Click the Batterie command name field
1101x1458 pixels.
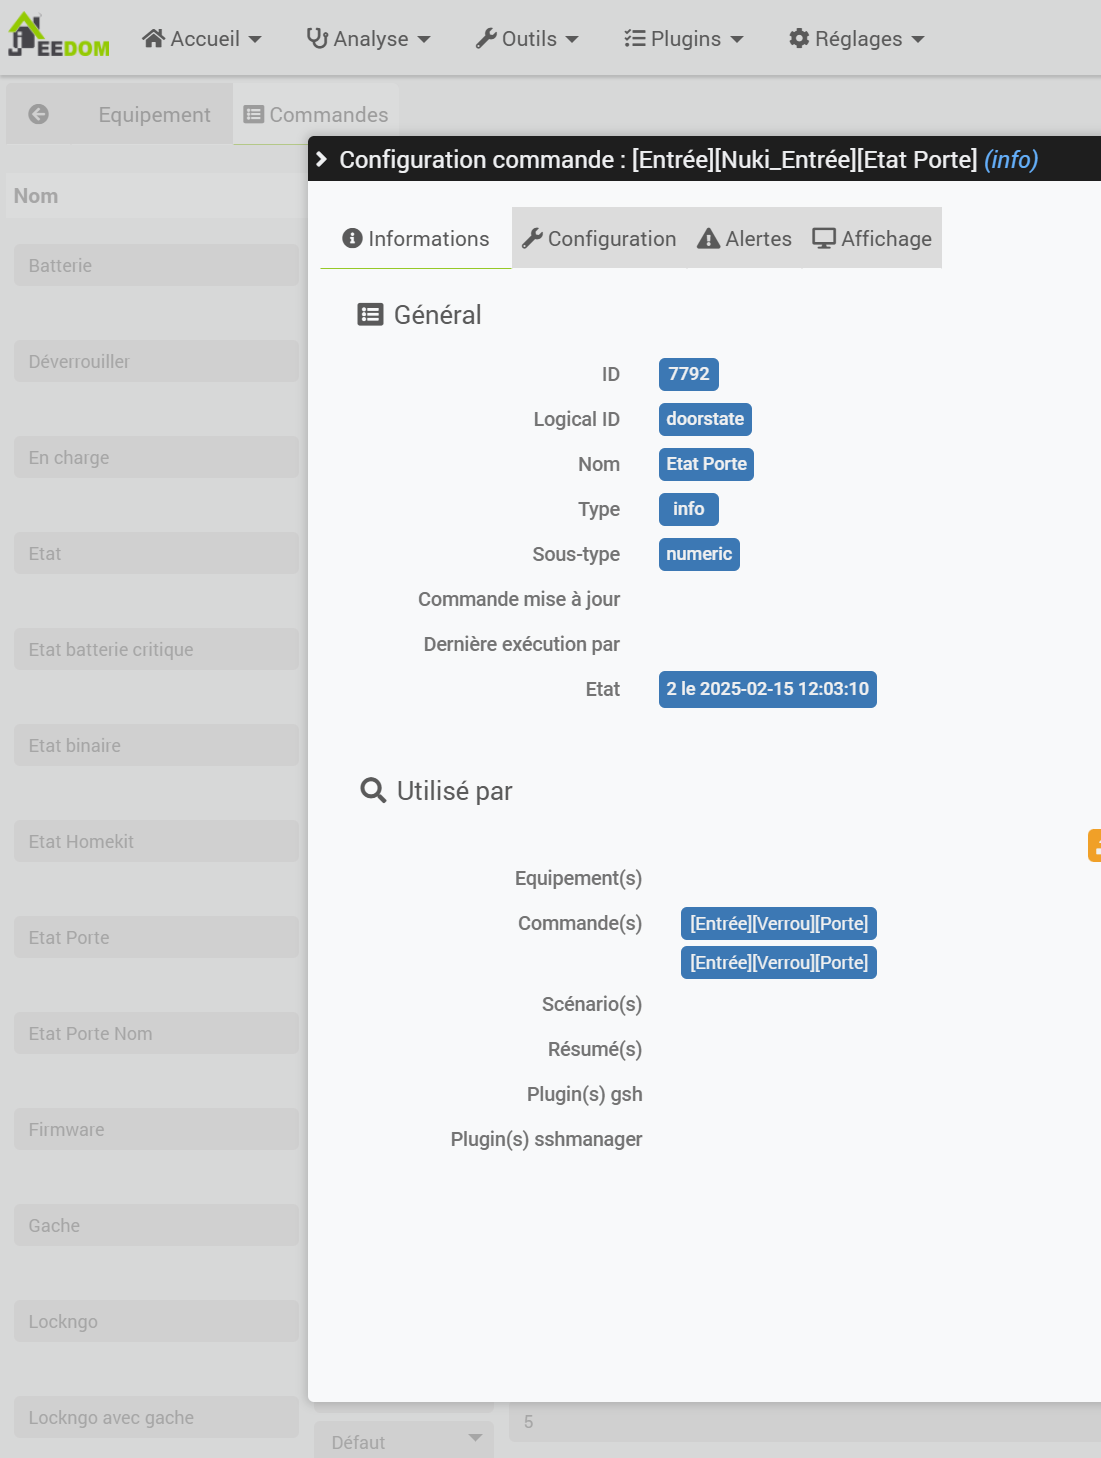click(x=156, y=265)
